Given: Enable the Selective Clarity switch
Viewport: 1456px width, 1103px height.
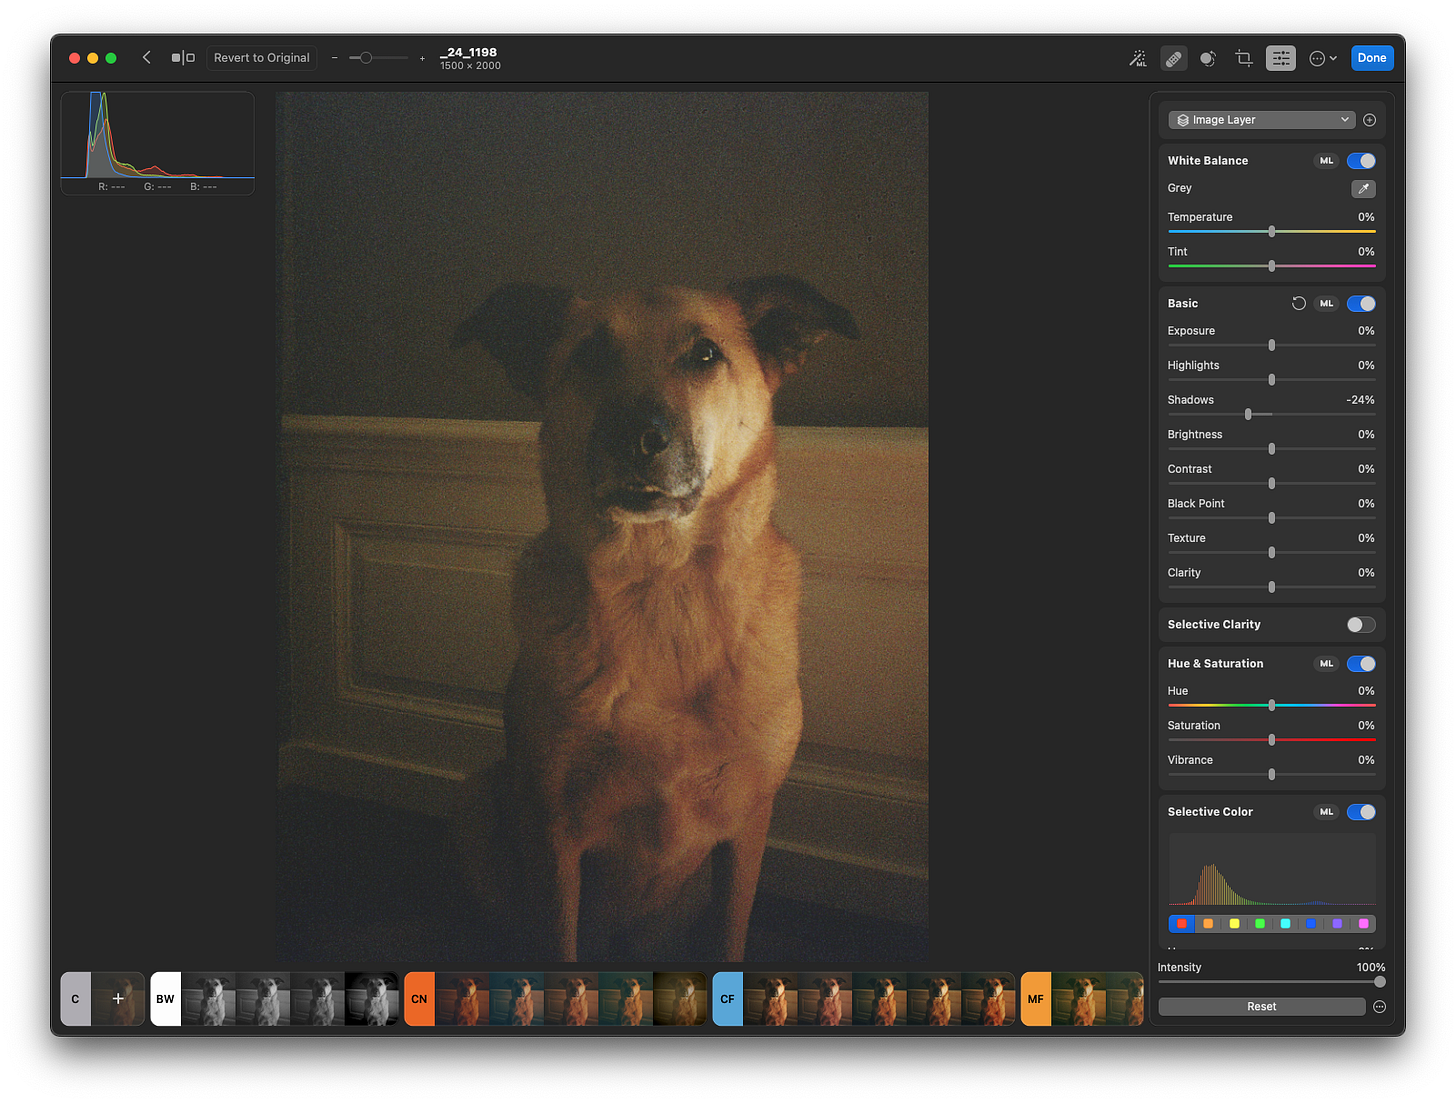Looking at the screenshot, I should [1361, 625].
